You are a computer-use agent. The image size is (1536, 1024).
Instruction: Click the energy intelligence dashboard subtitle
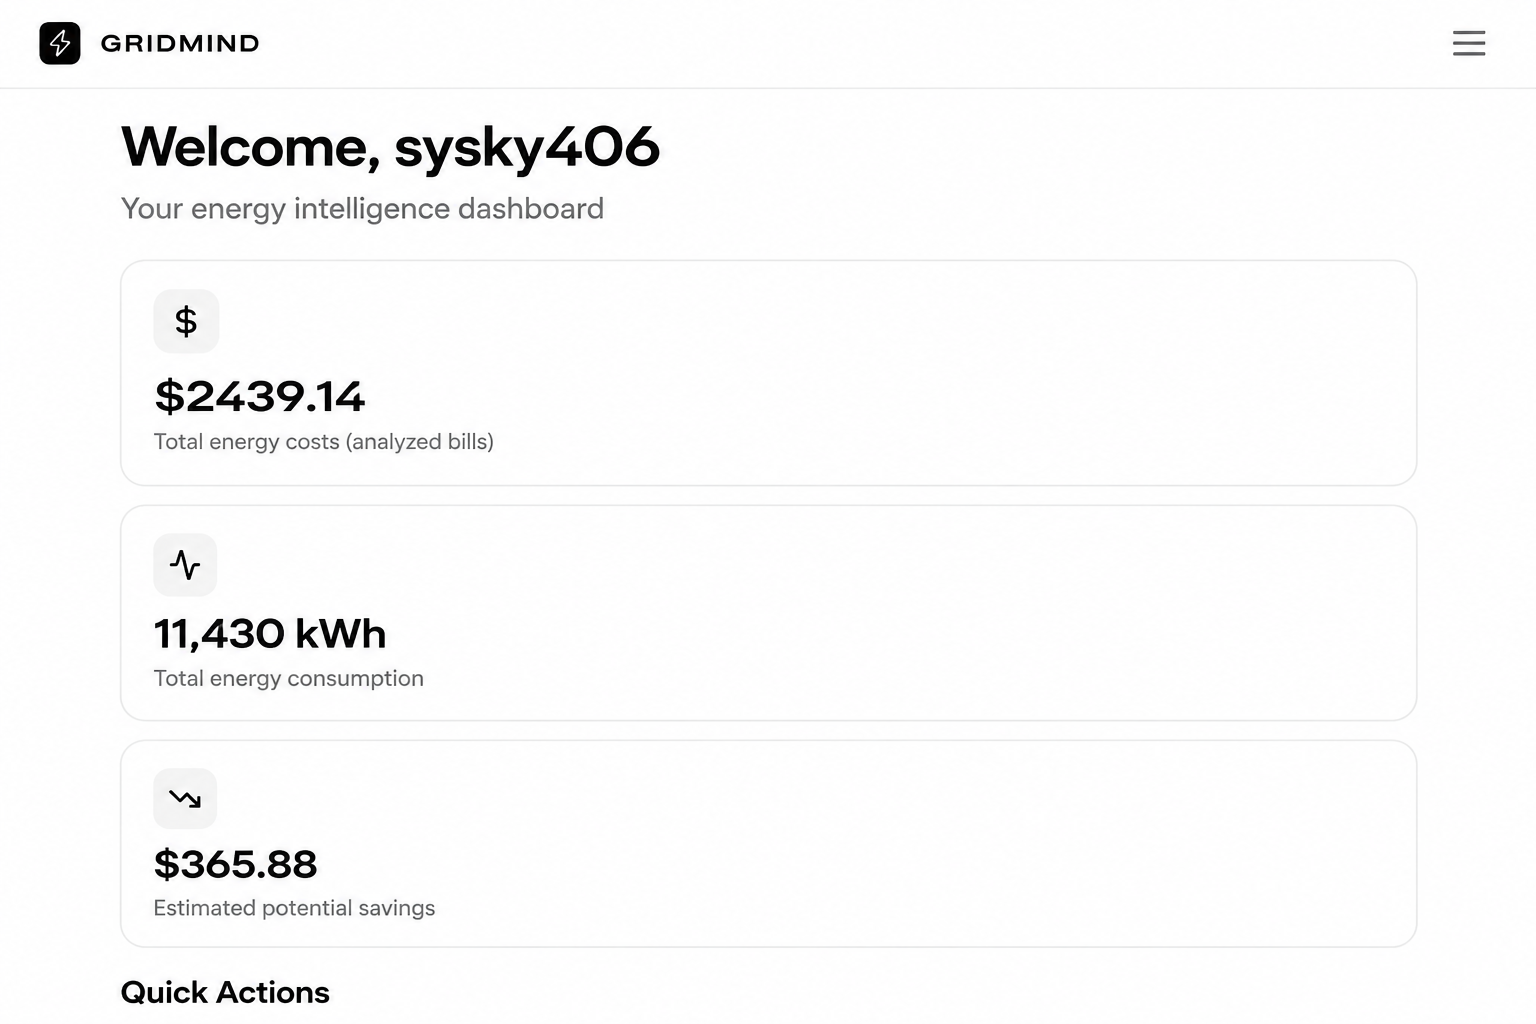[362, 208]
